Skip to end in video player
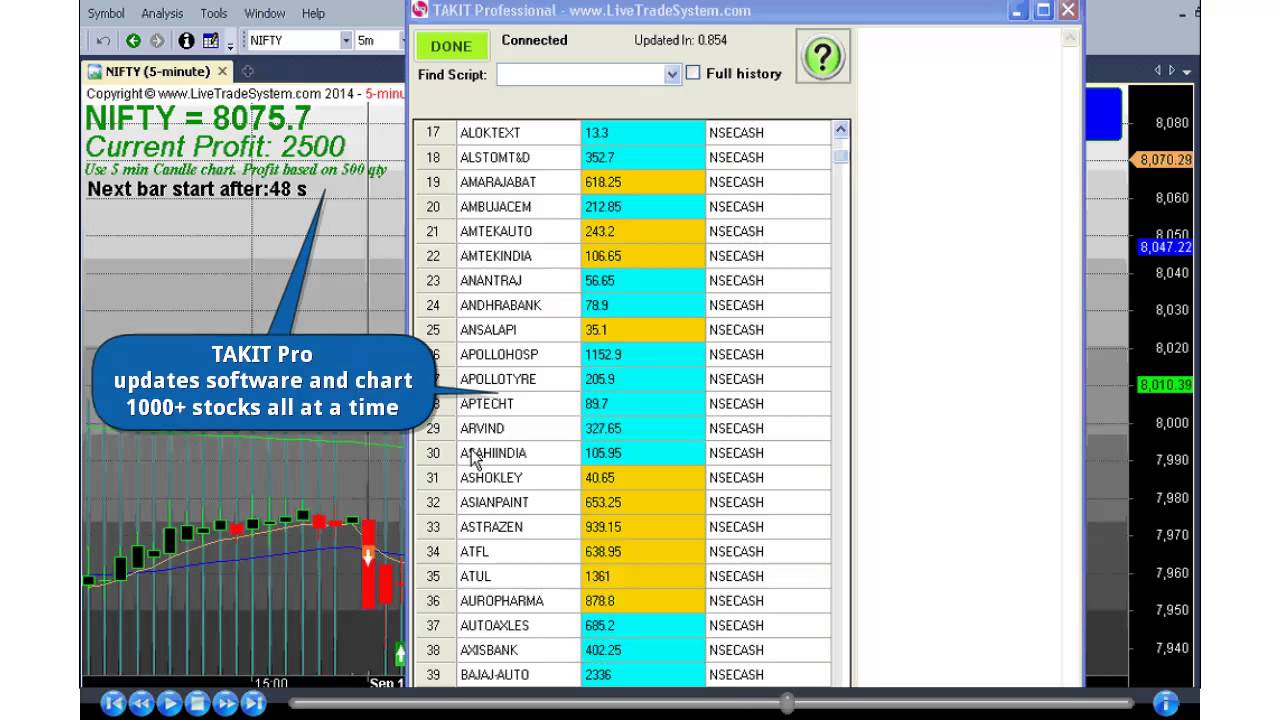This screenshot has width=1280, height=720. [253, 703]
